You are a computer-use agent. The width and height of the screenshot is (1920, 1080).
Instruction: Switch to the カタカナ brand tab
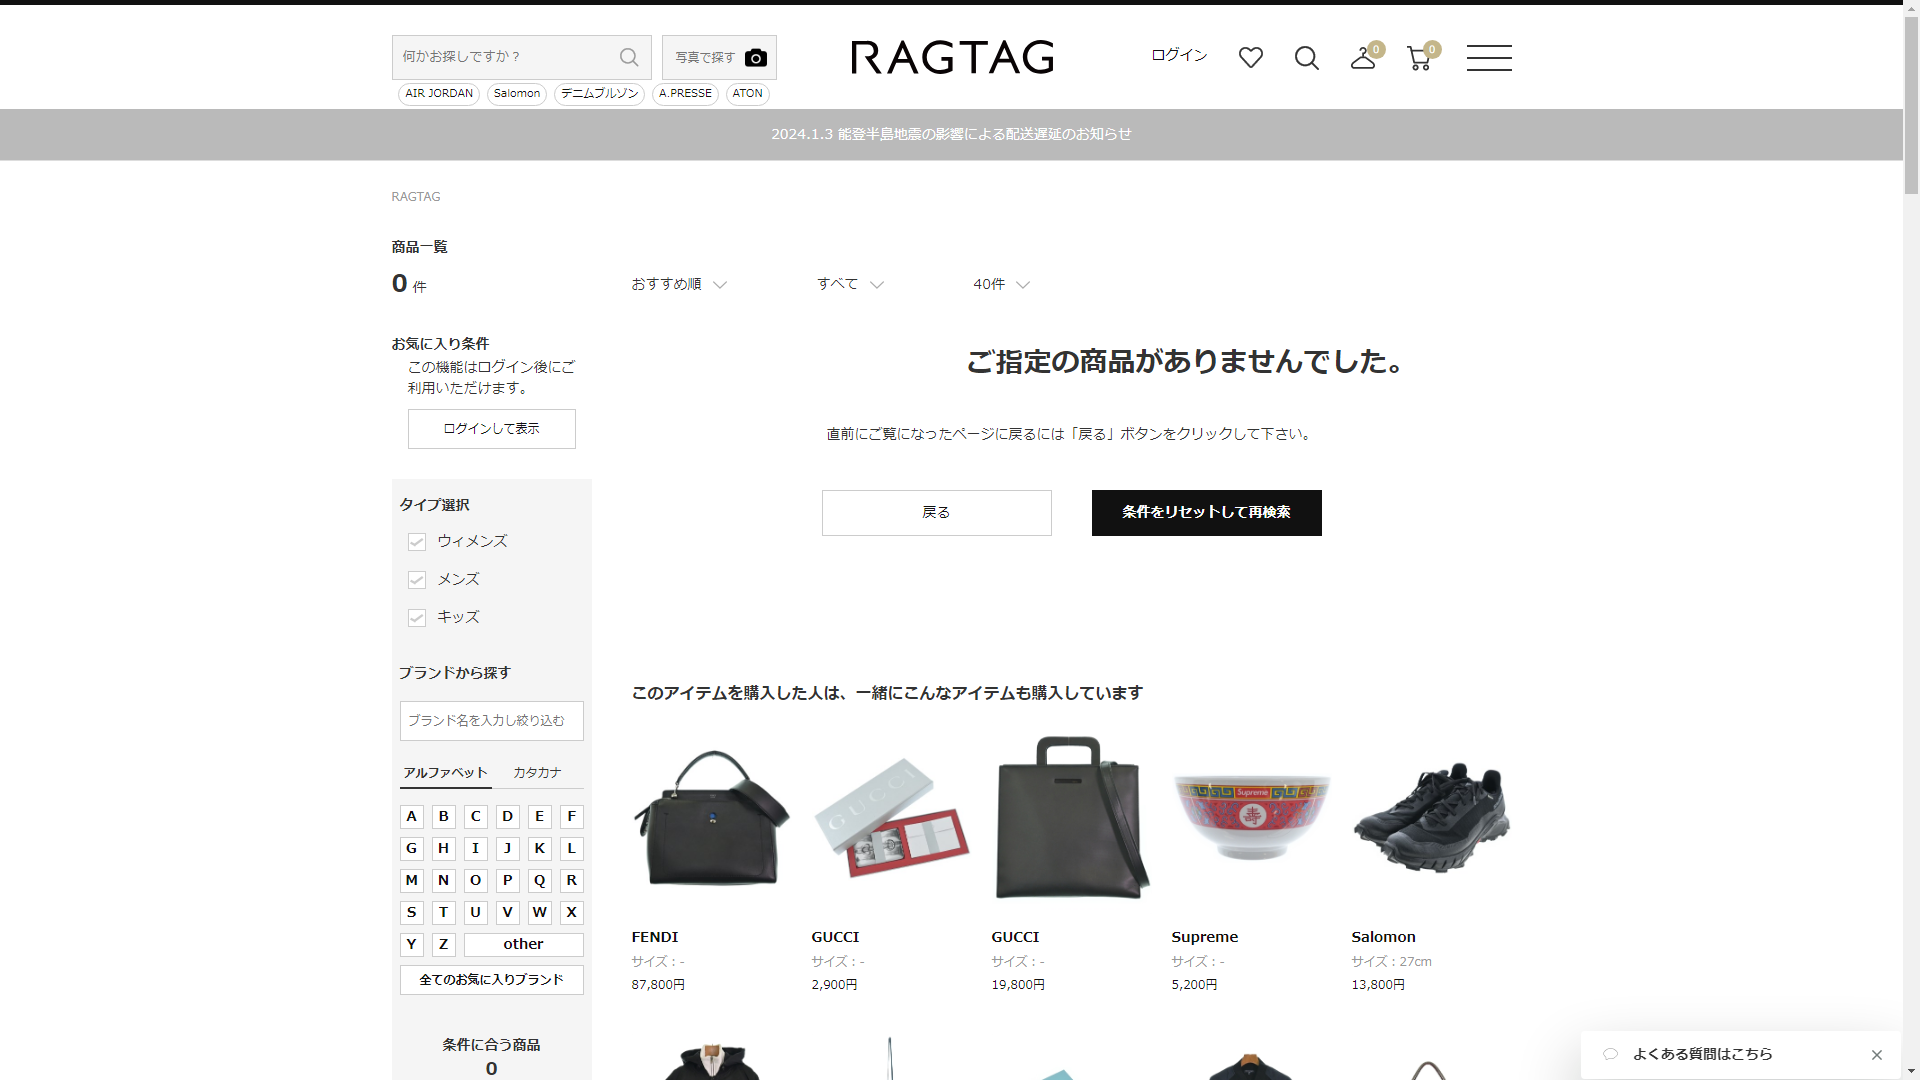point(537,773)
